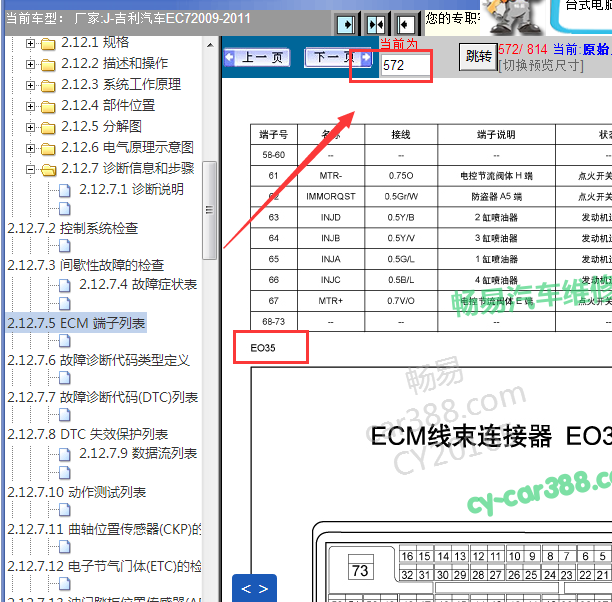This screenshot has width=612, height=602.
Task: Select 2.12.2 描述和操作 tree label
Action: 114,63
